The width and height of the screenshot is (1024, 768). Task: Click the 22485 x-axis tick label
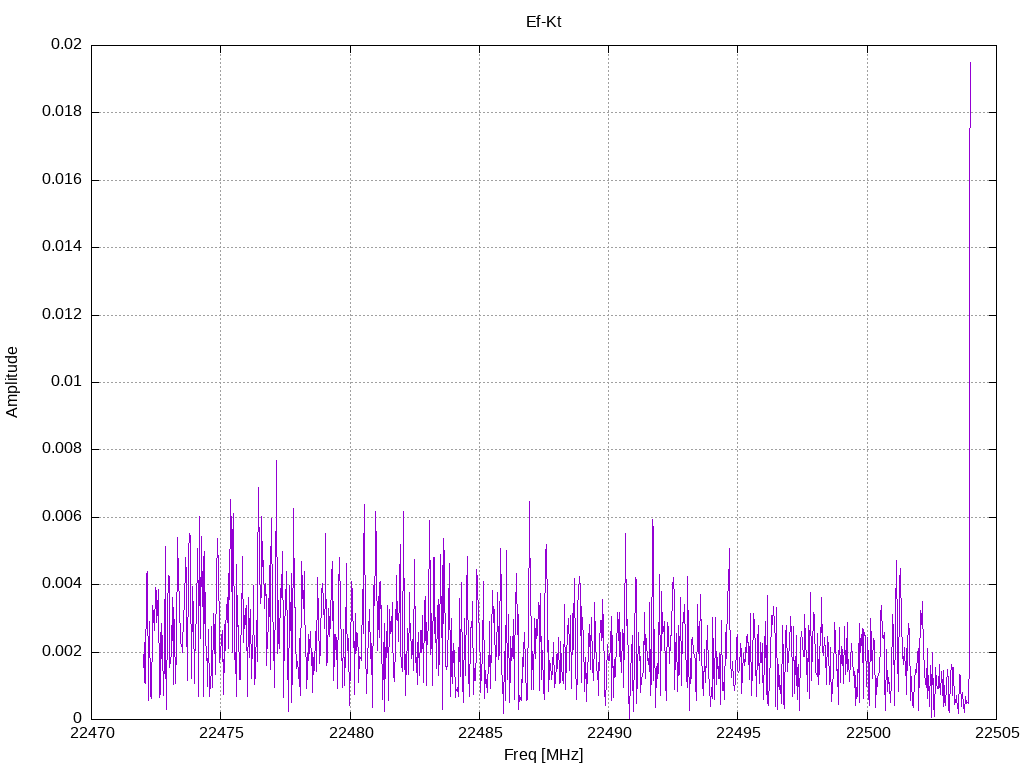(x=479, y=734)
